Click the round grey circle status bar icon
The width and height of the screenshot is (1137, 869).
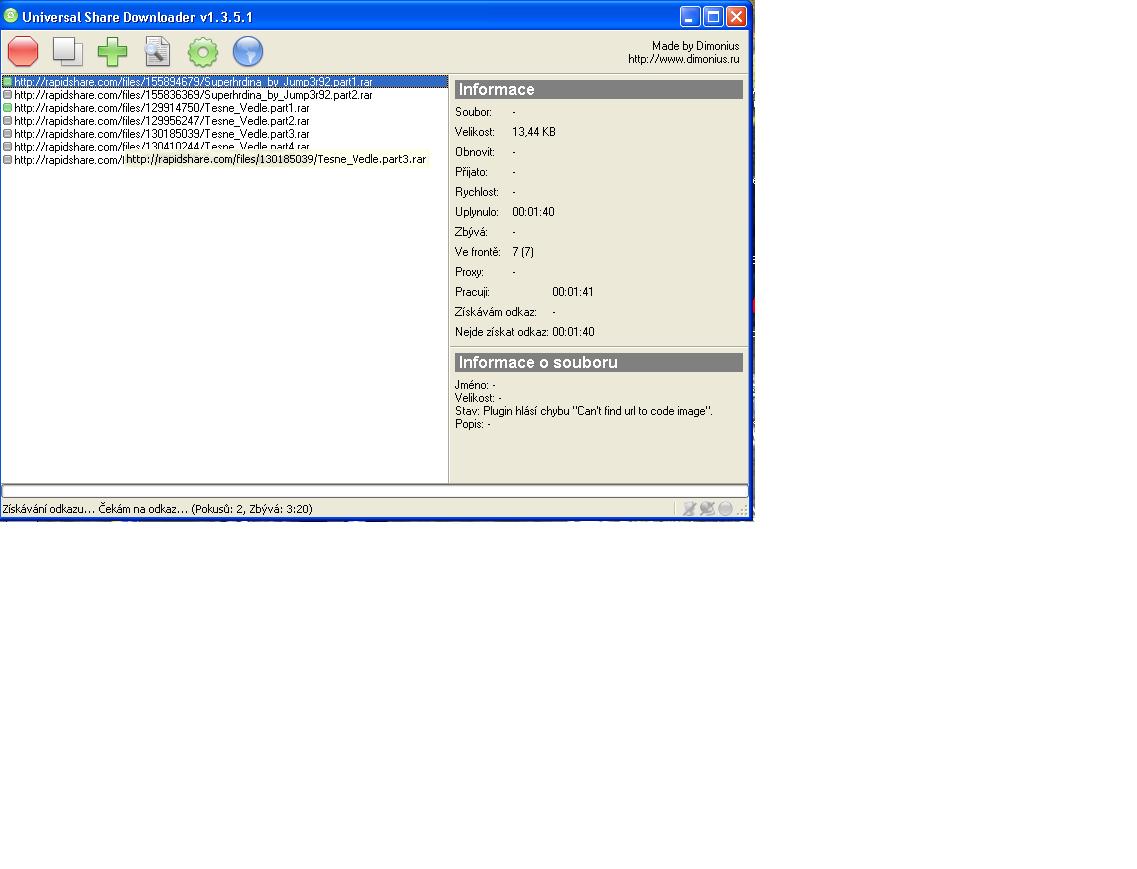[725, 508]
